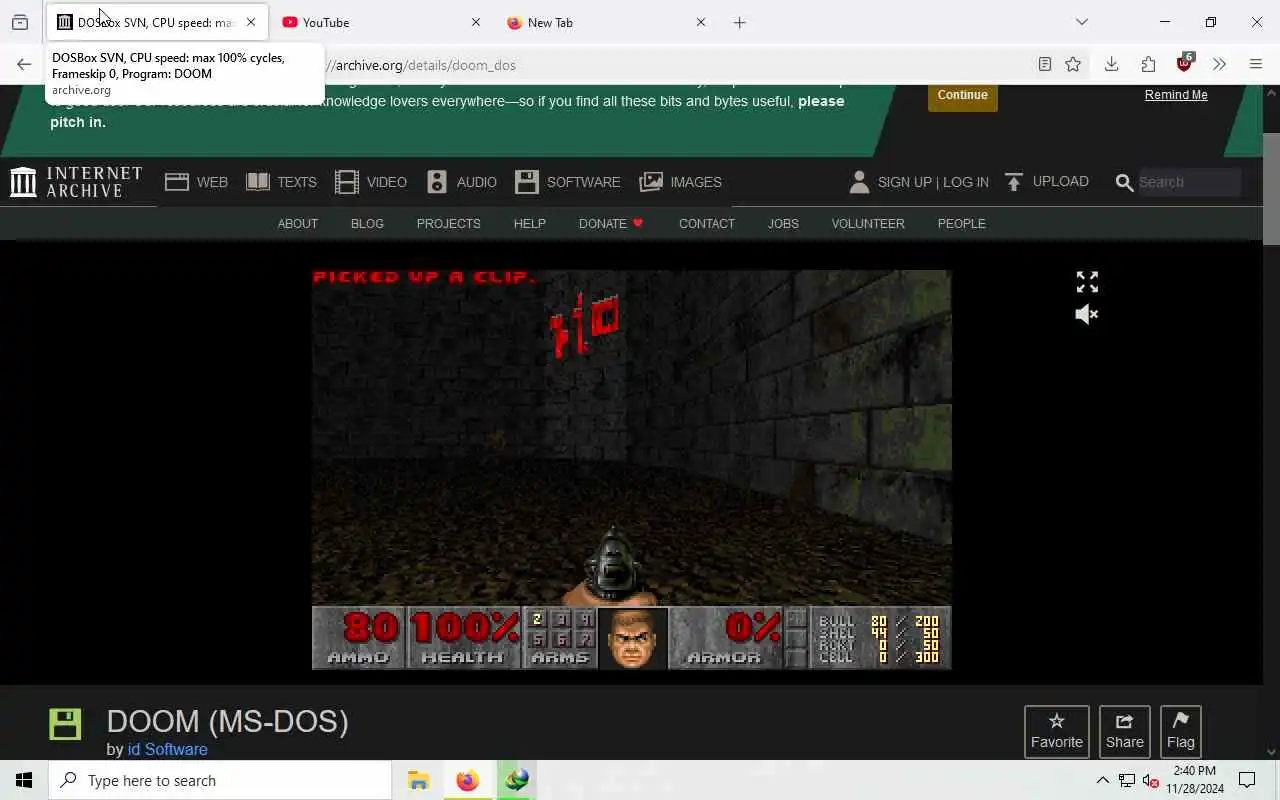Enter fullscreen mode for the emulator
1280x800 pixels.
tap(1087, 282)
